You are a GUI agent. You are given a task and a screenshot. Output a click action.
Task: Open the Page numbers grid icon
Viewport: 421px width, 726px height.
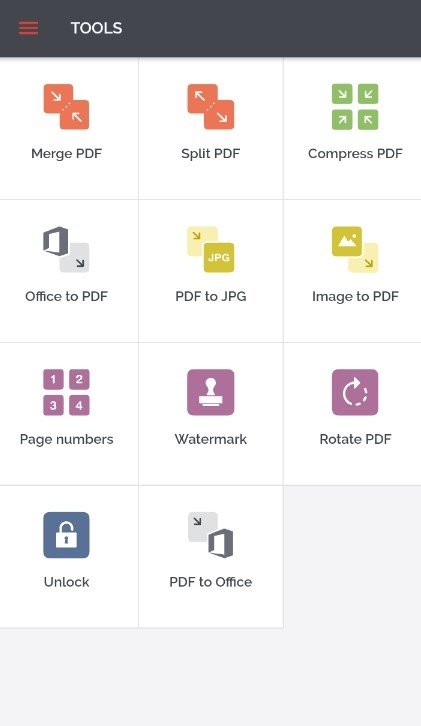pos(66,392)
